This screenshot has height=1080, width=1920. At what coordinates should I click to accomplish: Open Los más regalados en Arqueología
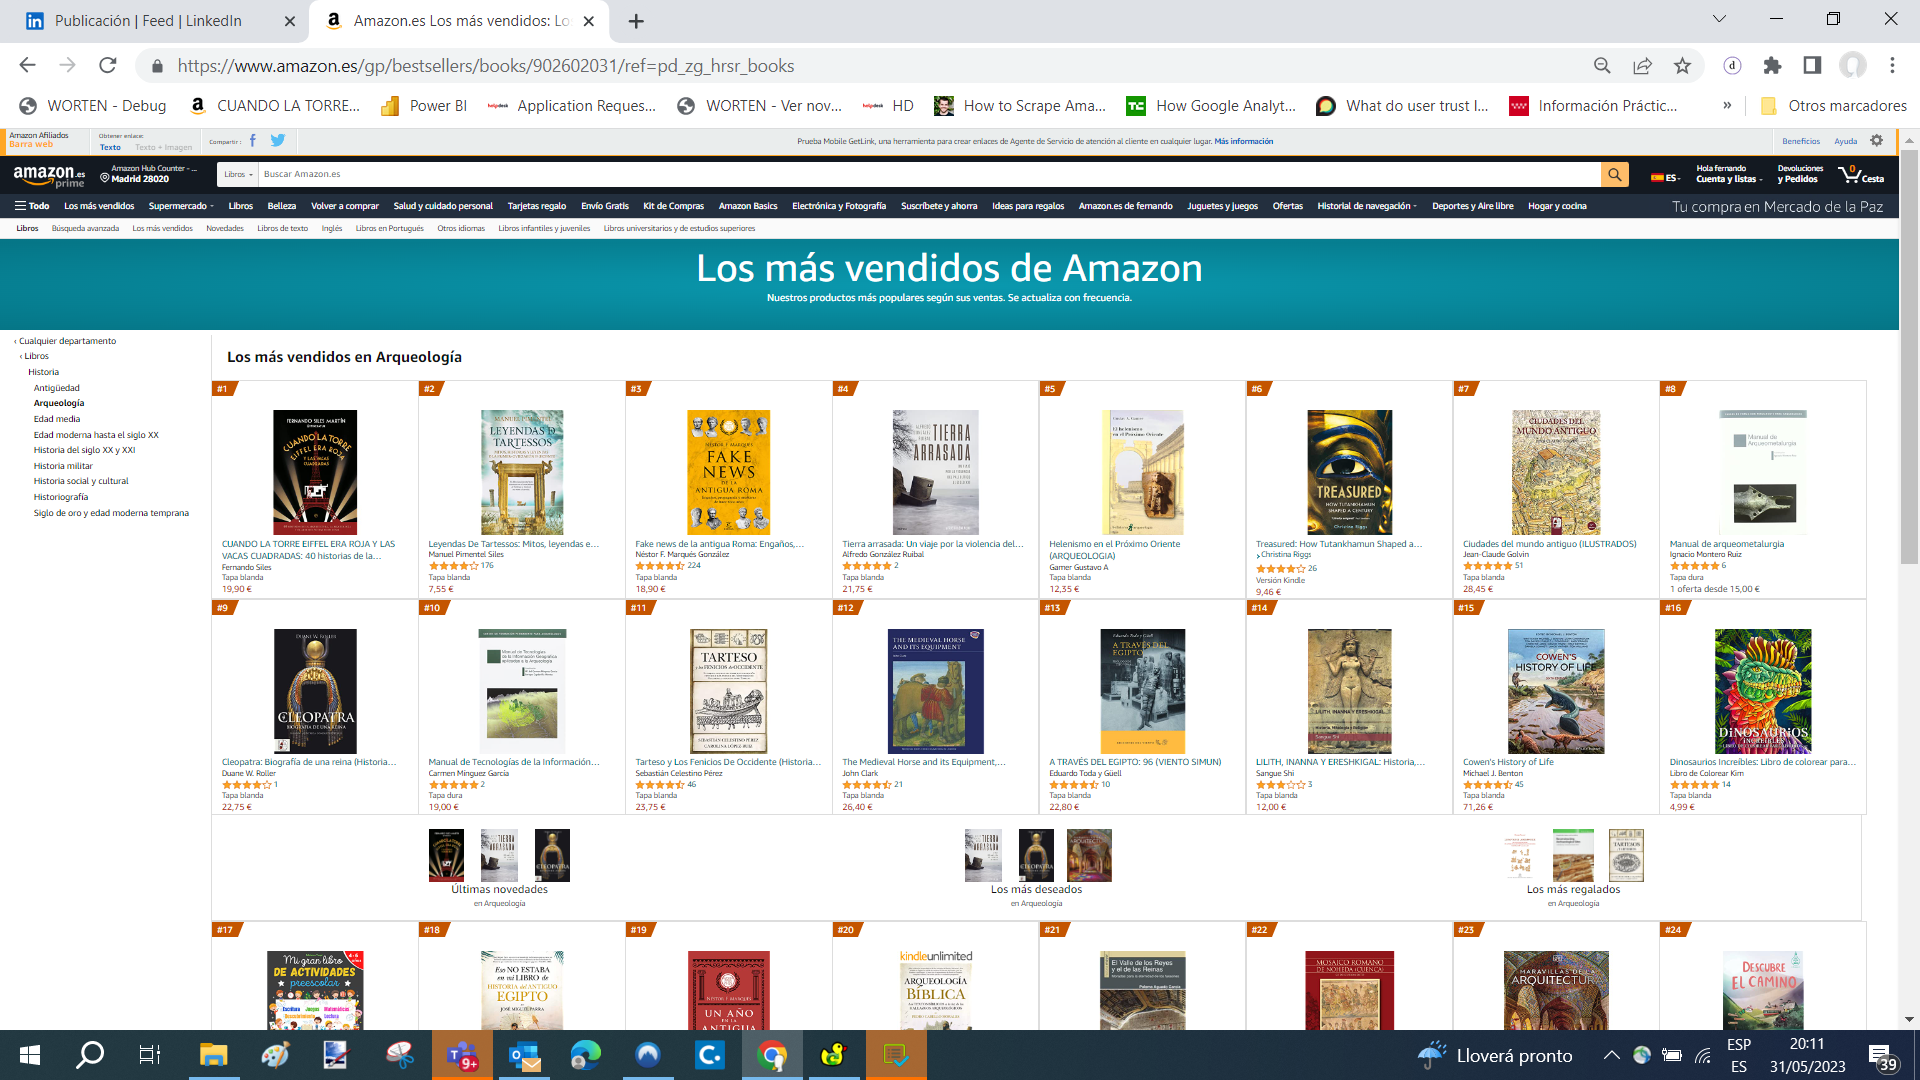point(1573,889)
